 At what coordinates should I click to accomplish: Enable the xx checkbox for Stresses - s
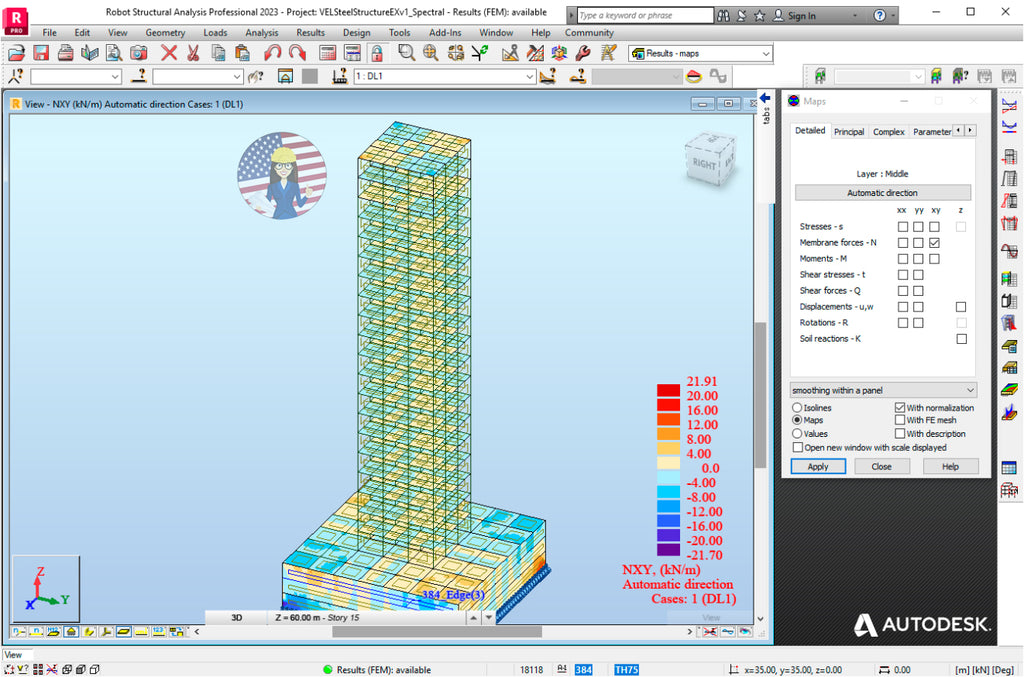tap(902, 226)
